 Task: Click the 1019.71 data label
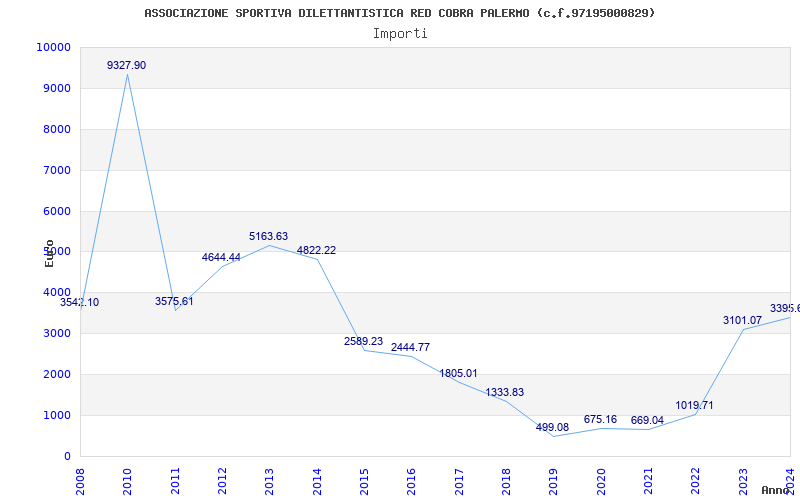[694, 406]
